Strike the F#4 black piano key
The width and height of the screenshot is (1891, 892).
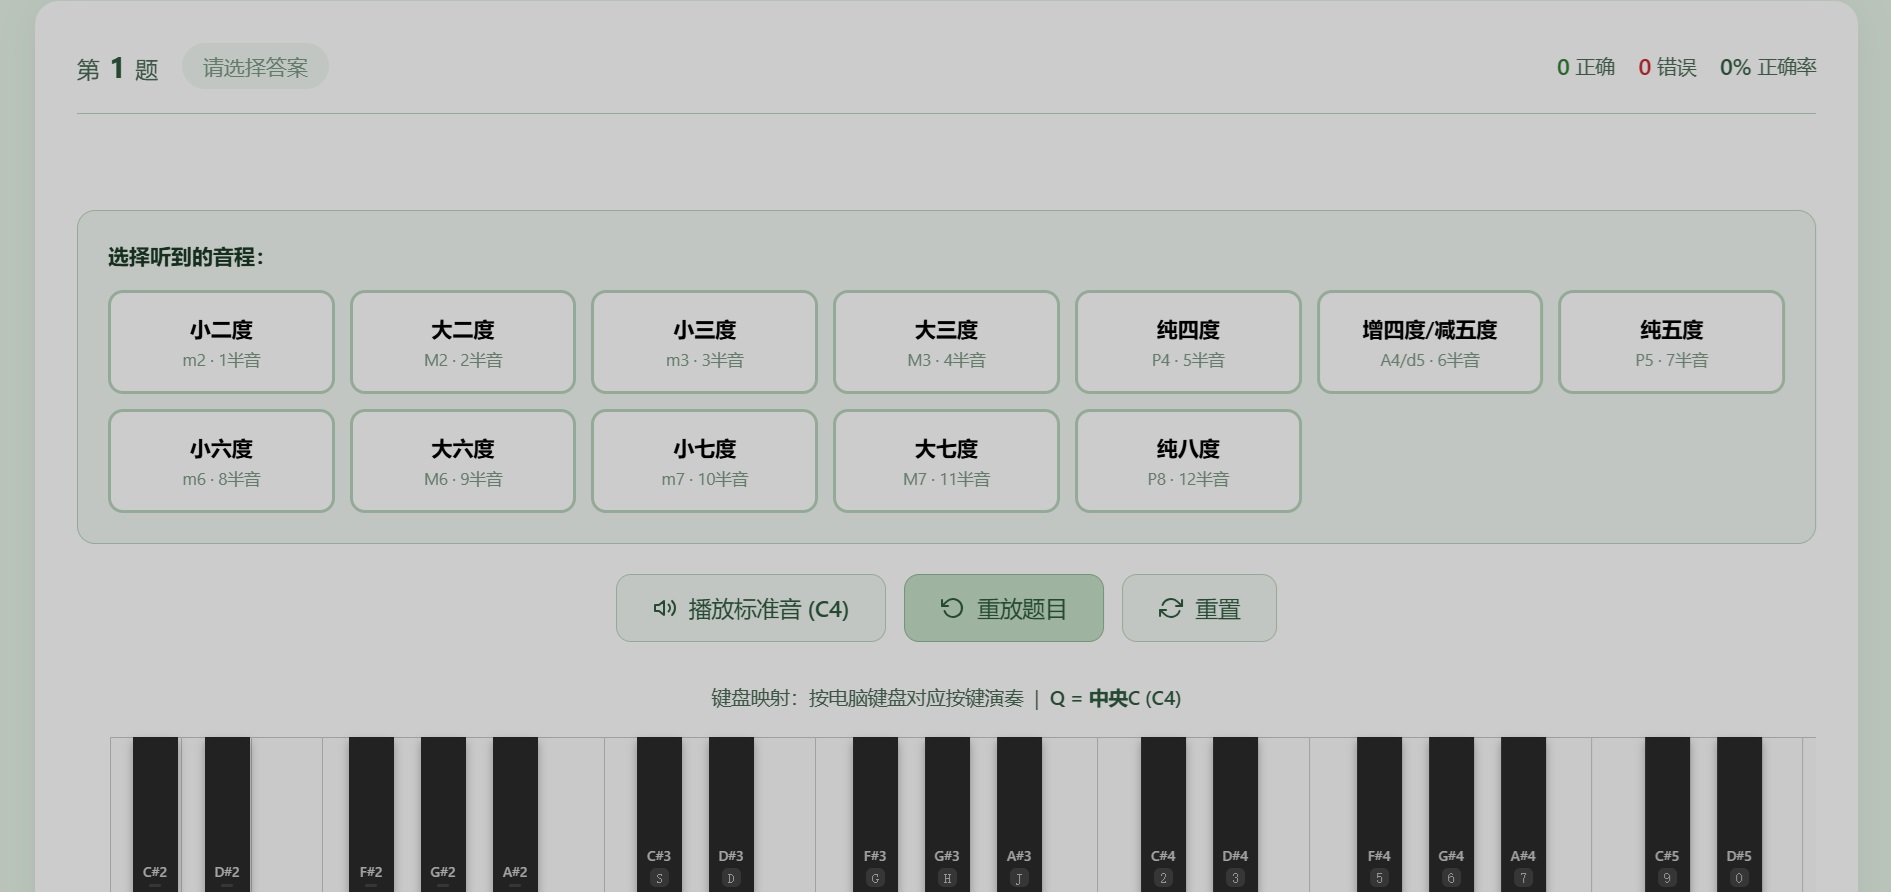pyautogui.click(x=1379, y=814)
